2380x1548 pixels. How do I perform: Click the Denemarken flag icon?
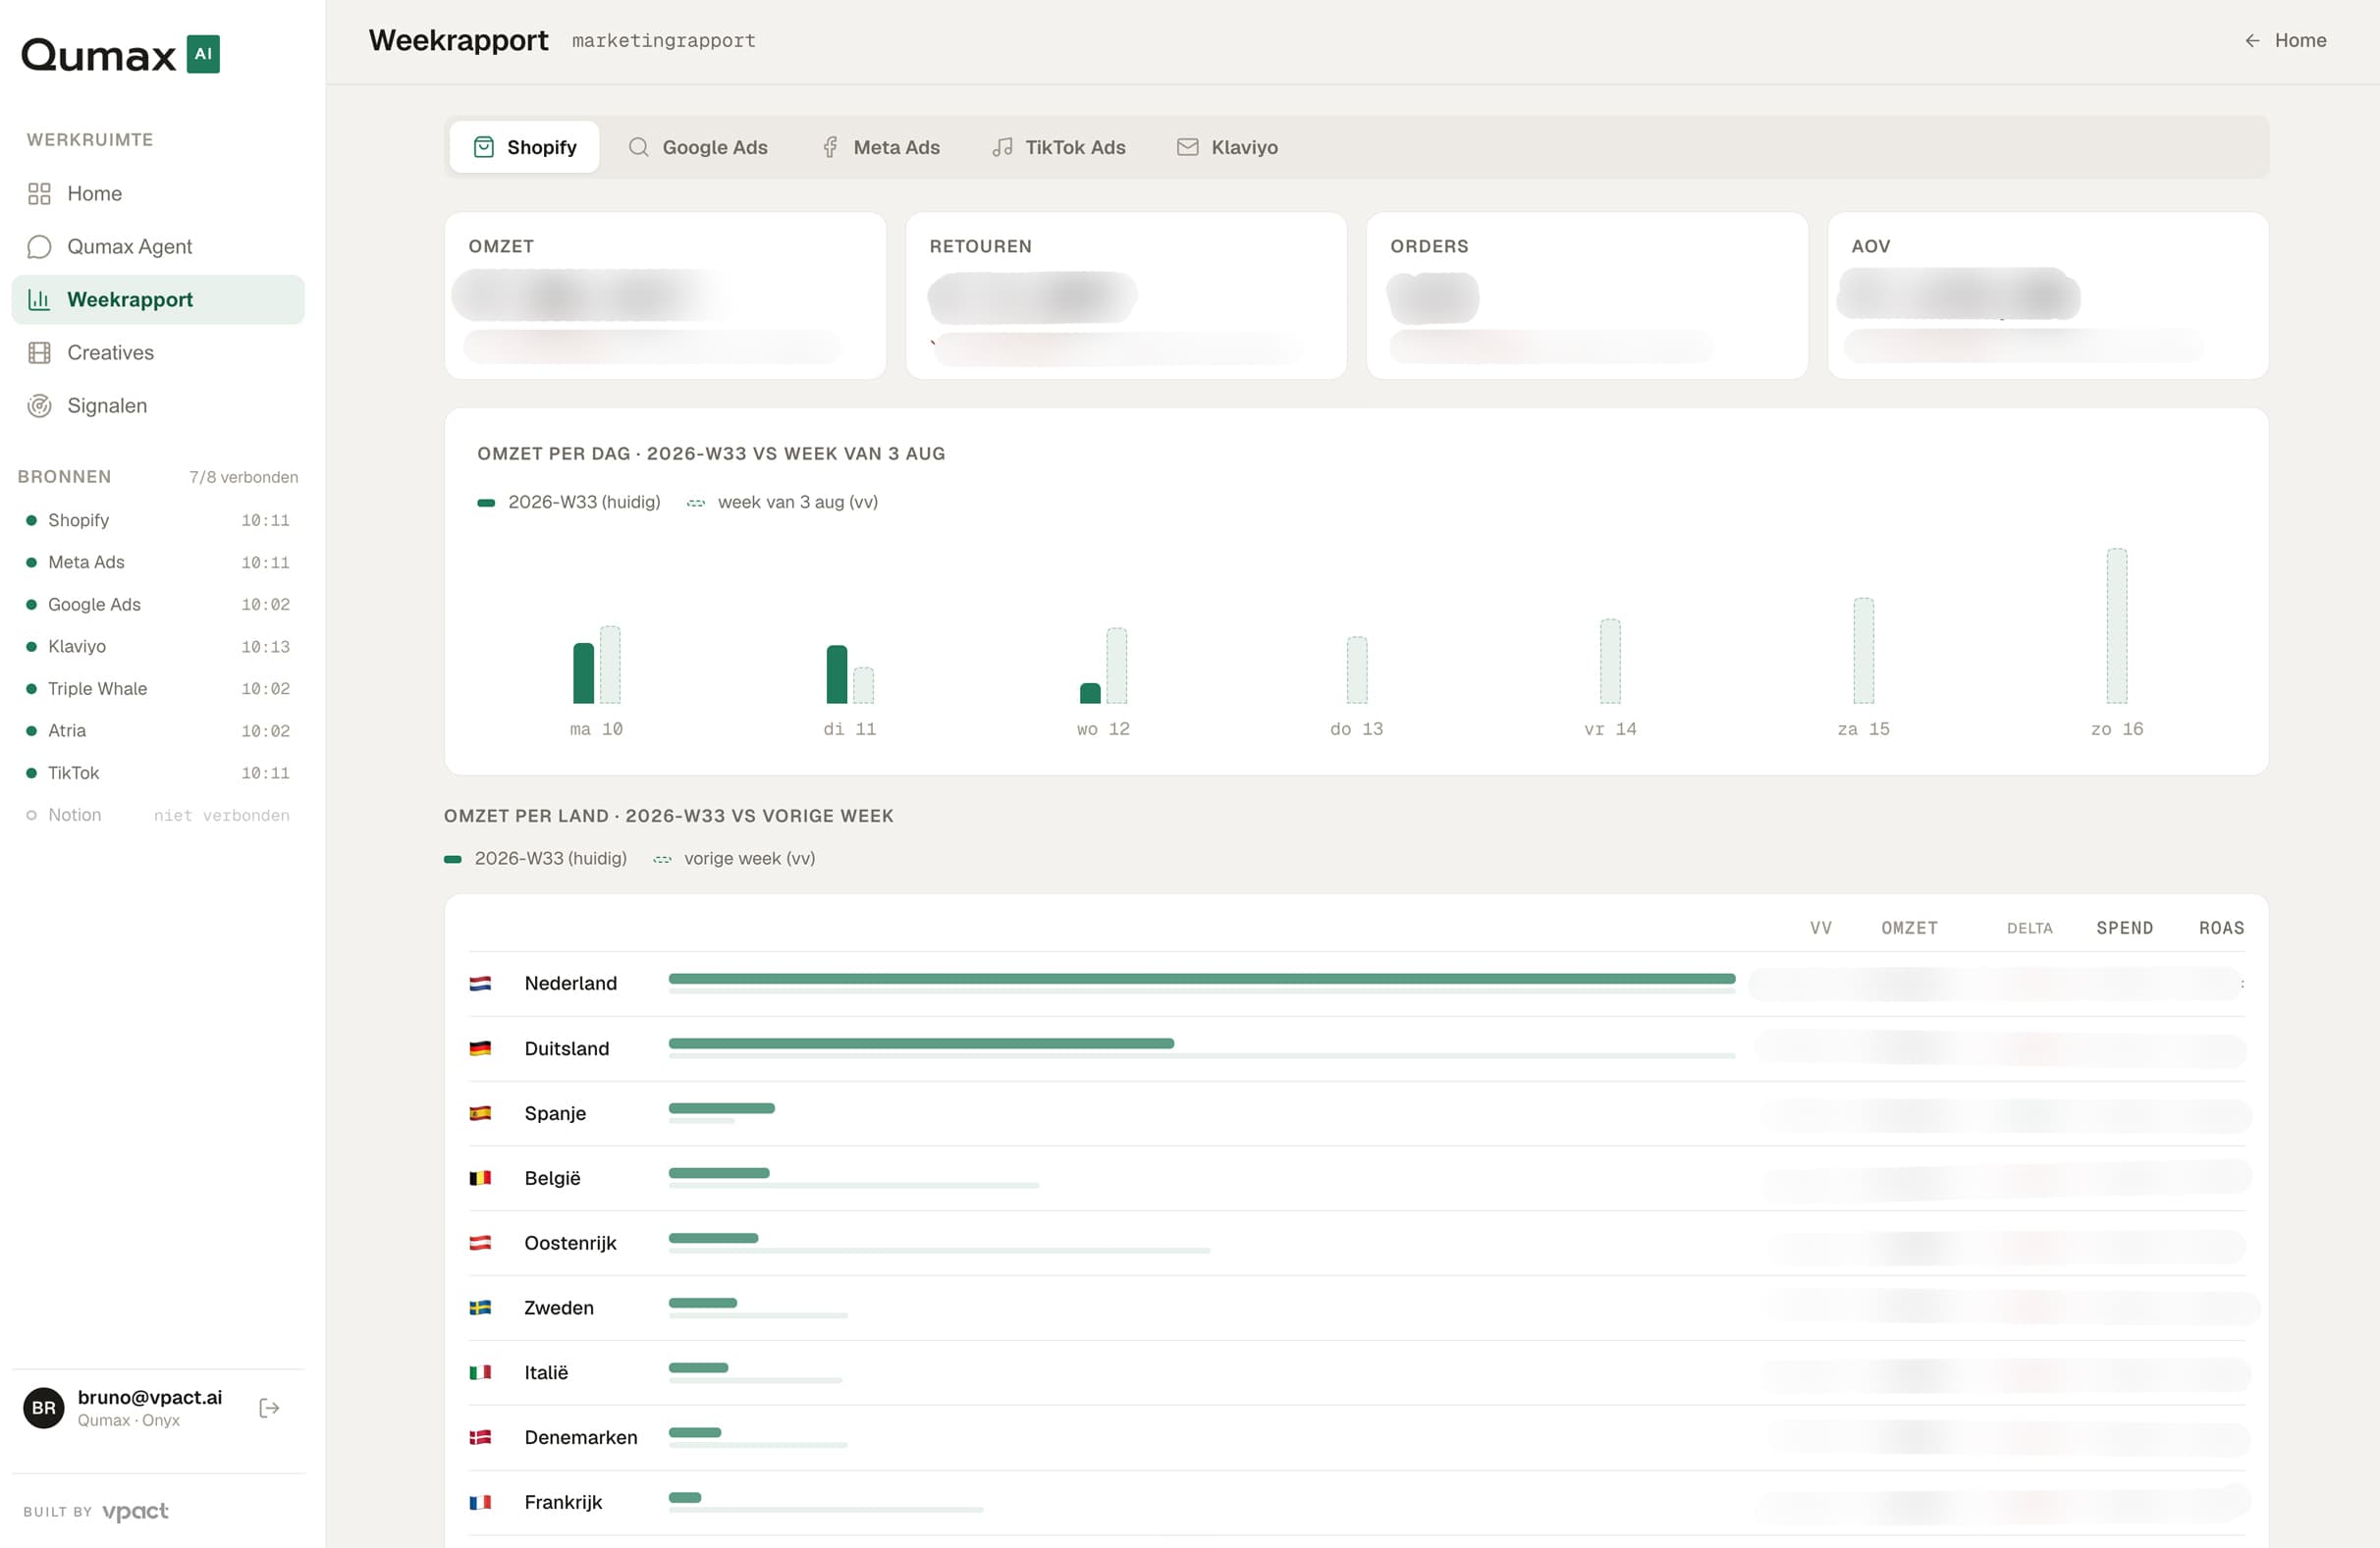pyautogui.click(x=480, y=1437)
